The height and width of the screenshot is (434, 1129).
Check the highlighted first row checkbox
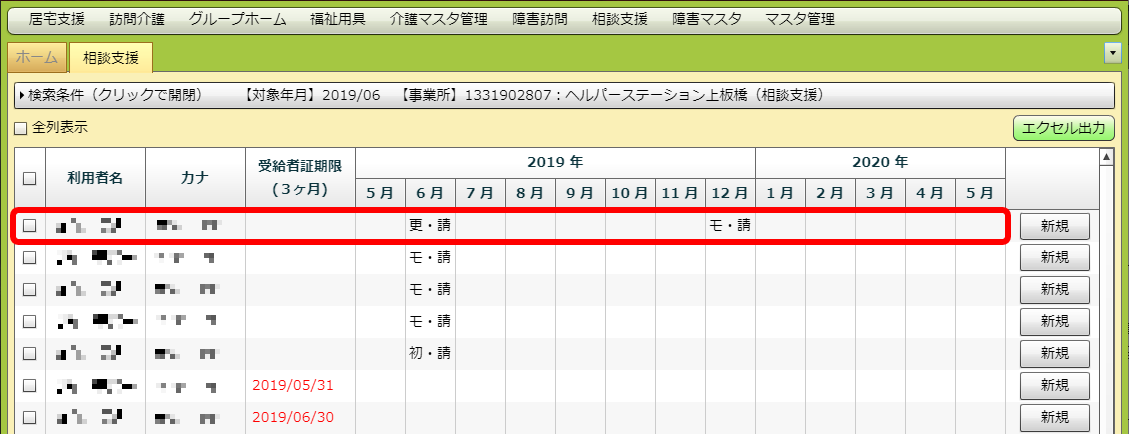pos(29,226)
